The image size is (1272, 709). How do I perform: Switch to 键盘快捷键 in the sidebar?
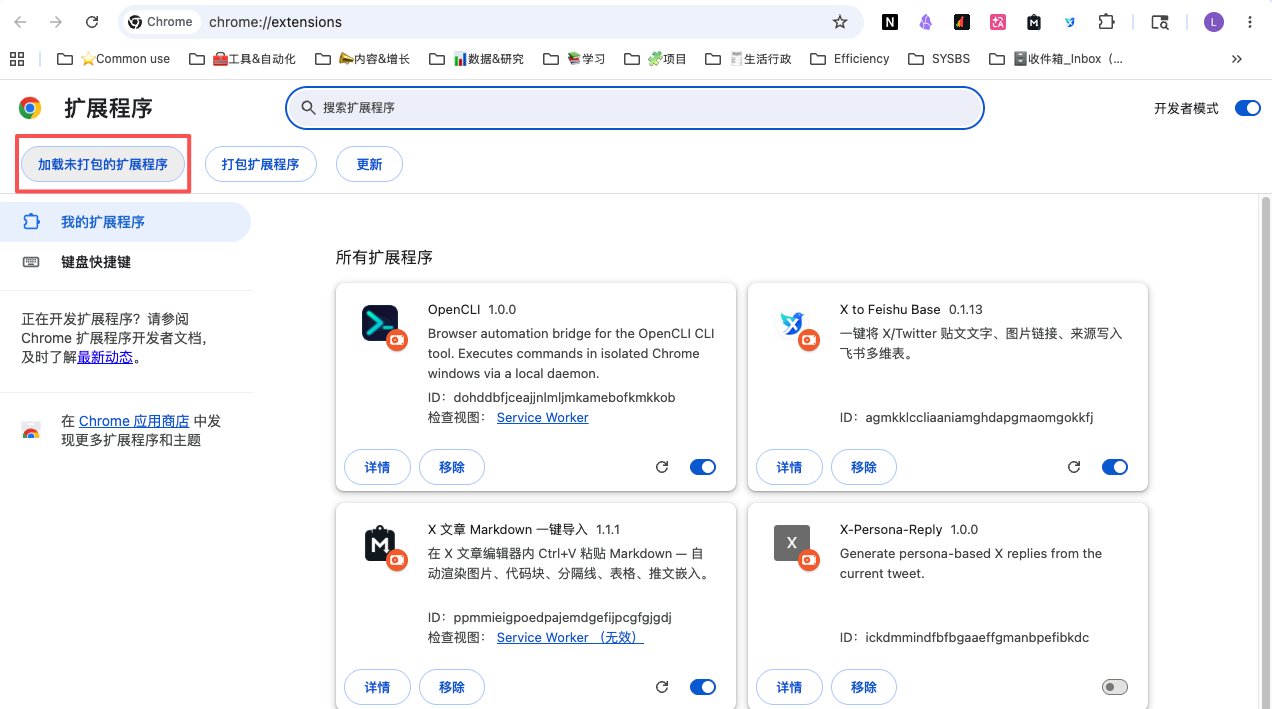pyautogui.click(x=125, y=262)
